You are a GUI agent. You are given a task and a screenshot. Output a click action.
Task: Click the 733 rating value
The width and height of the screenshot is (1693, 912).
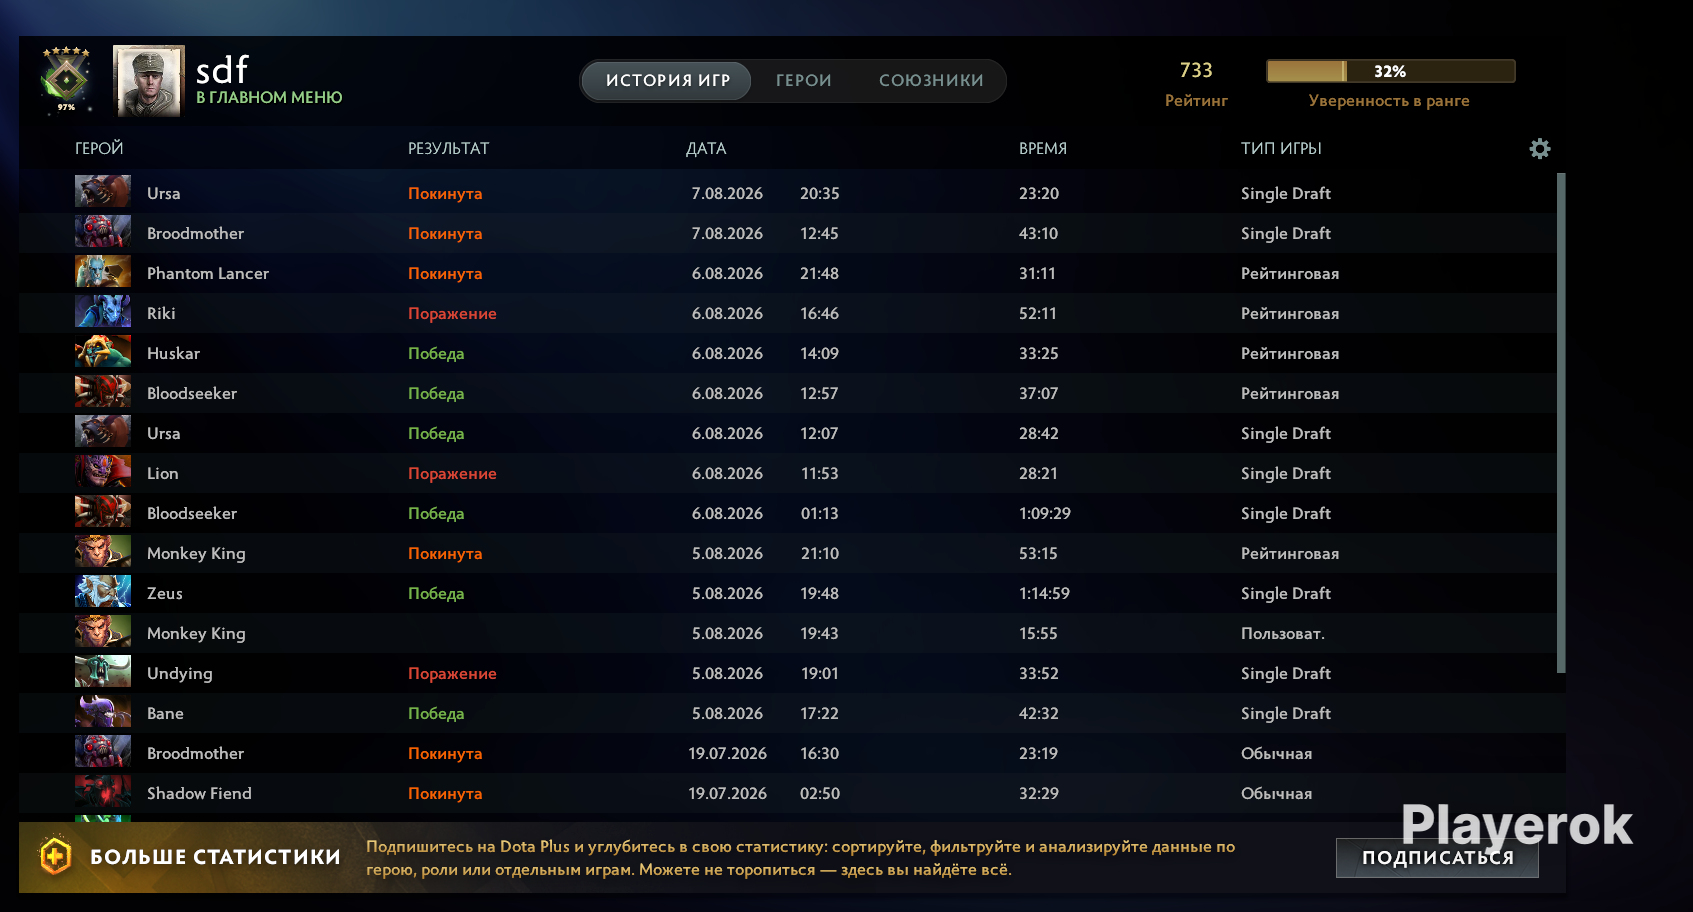[1196, 70]
